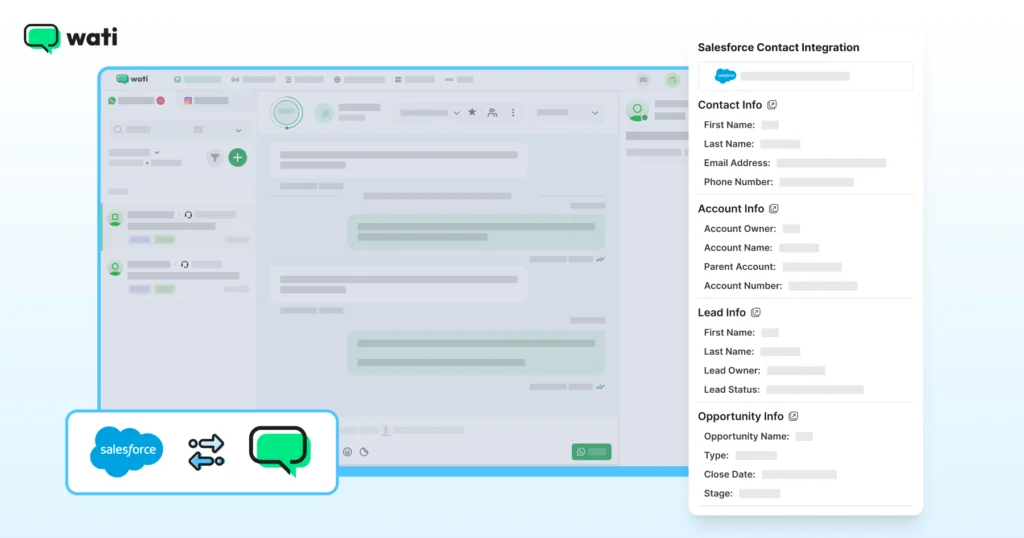Open the nav tab with four-squares grid icon
1024x538 pixels.
pos(415,80)
